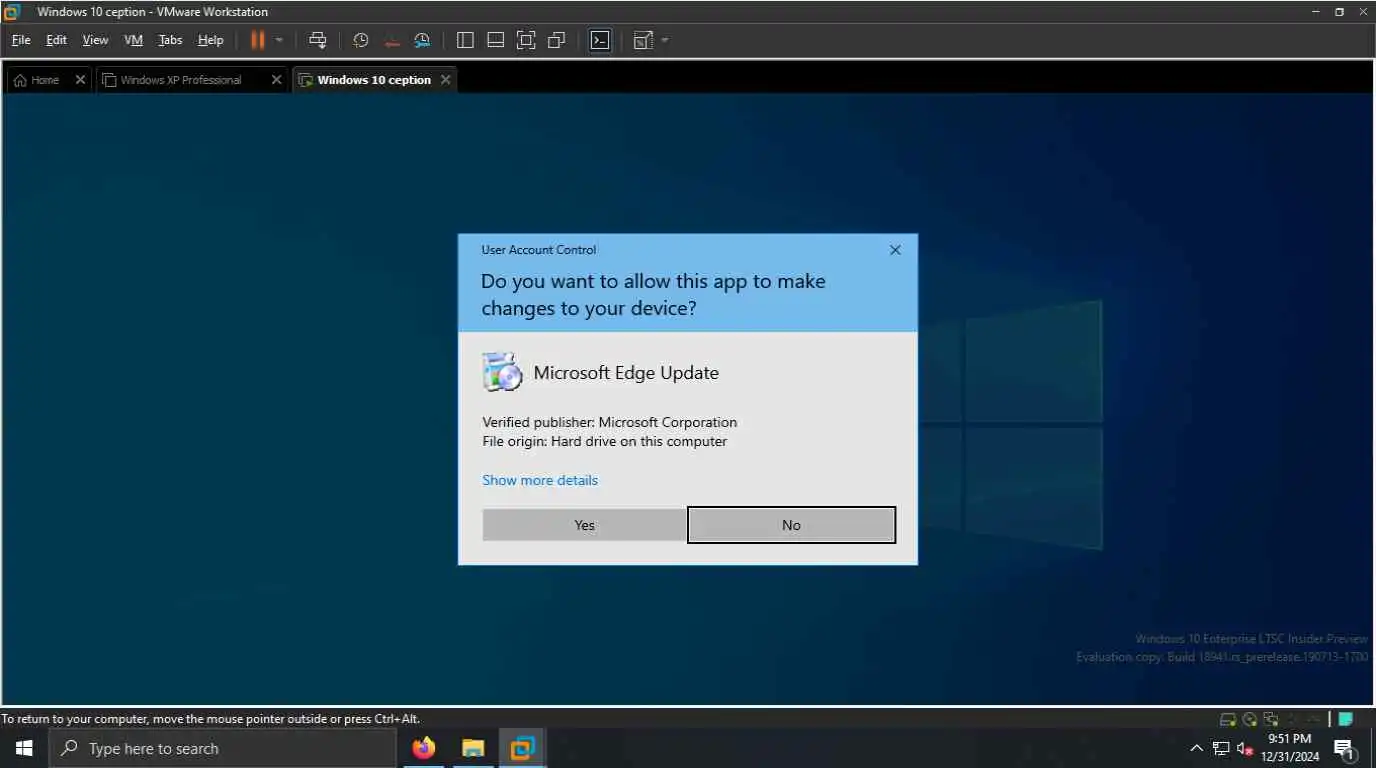Close the Windows 10 ception tab

446,80
